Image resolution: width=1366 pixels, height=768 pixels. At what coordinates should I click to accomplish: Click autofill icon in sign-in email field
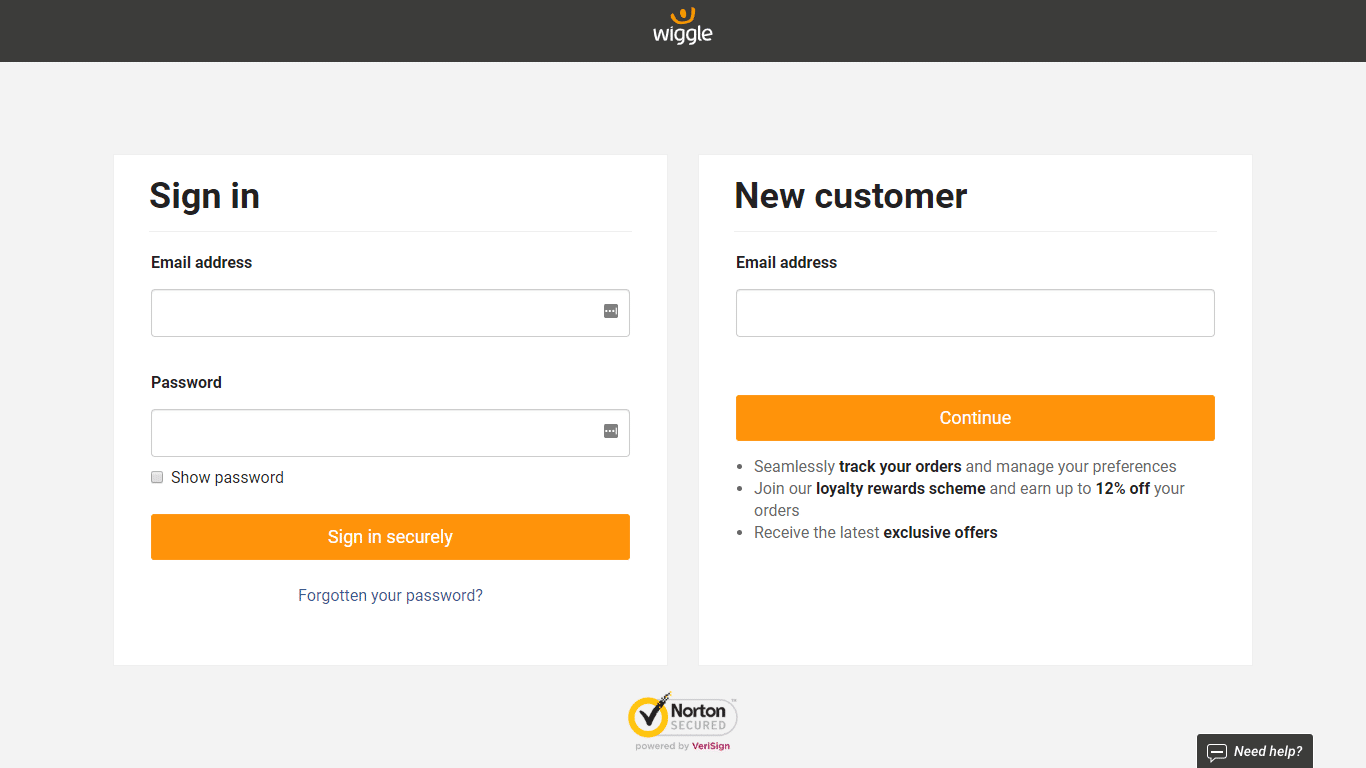click(611, 311)
